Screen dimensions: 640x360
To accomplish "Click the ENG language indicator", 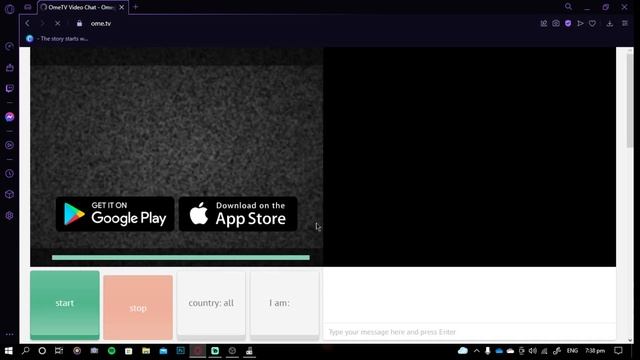I will 572,351.
